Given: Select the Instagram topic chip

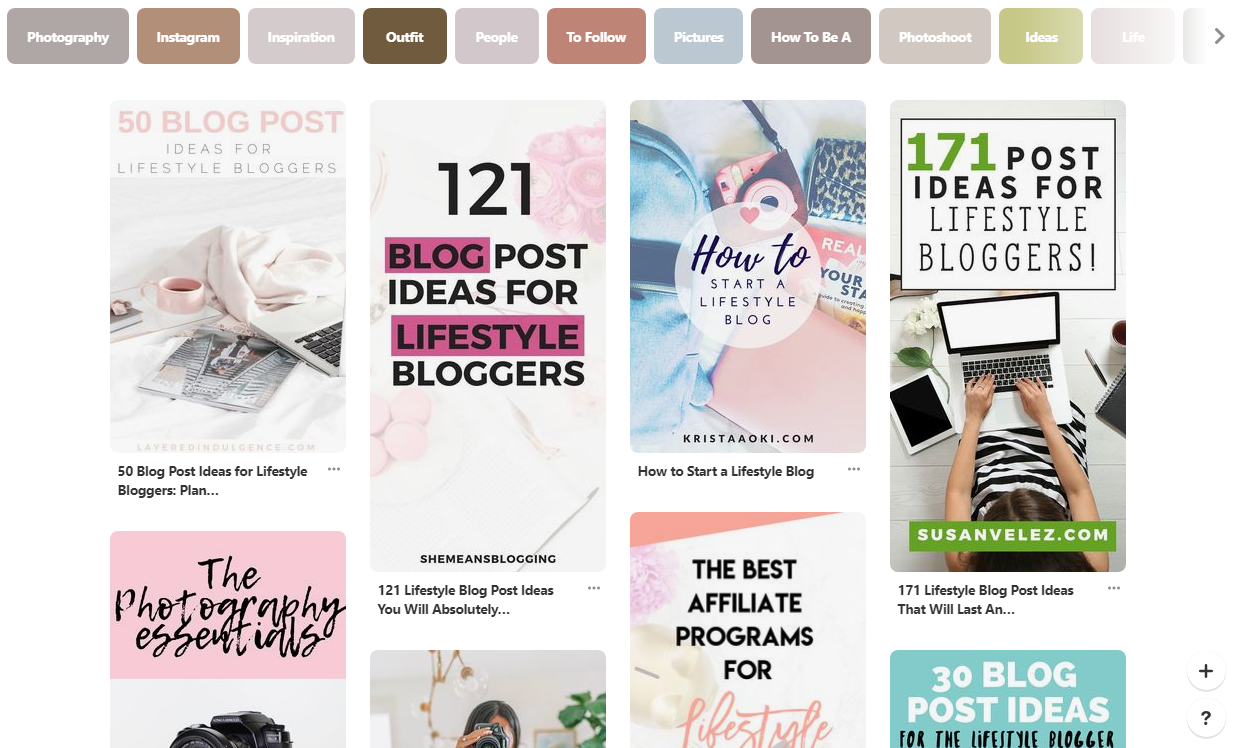Looking at the screenshot, I should (x=188, y=36).
